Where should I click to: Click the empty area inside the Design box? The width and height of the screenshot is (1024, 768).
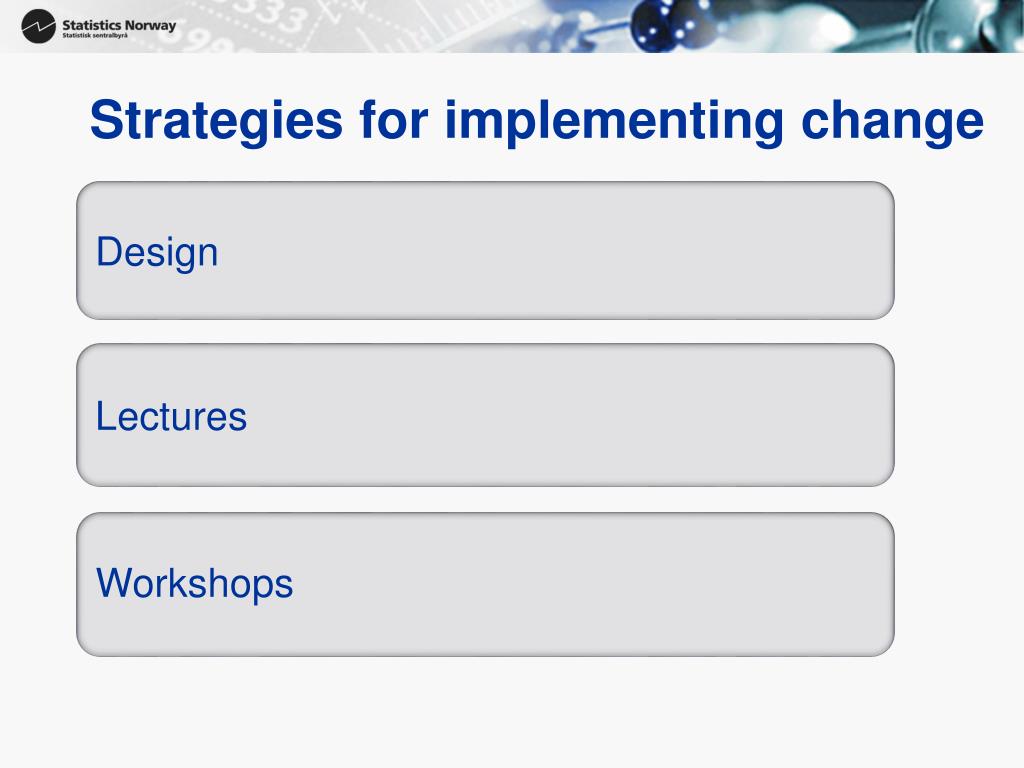pyautogui.click(x=555, y=251)
